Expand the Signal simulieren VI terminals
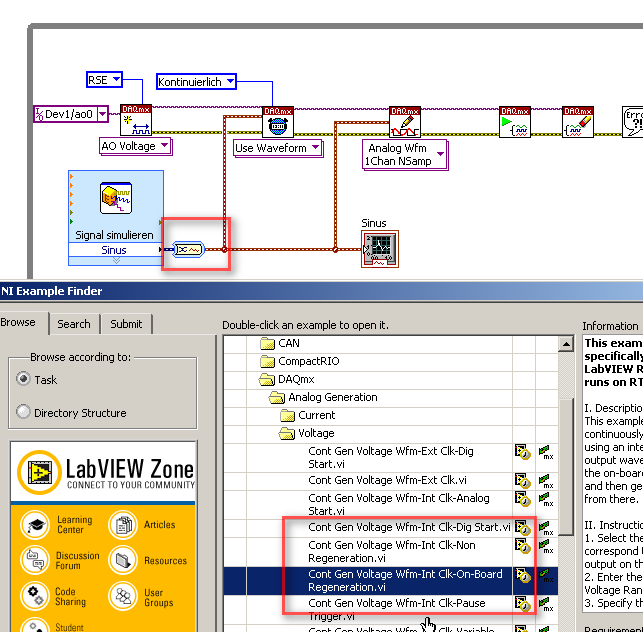The image size is (643, 632). pyautogui.click(x=116, y=261)
